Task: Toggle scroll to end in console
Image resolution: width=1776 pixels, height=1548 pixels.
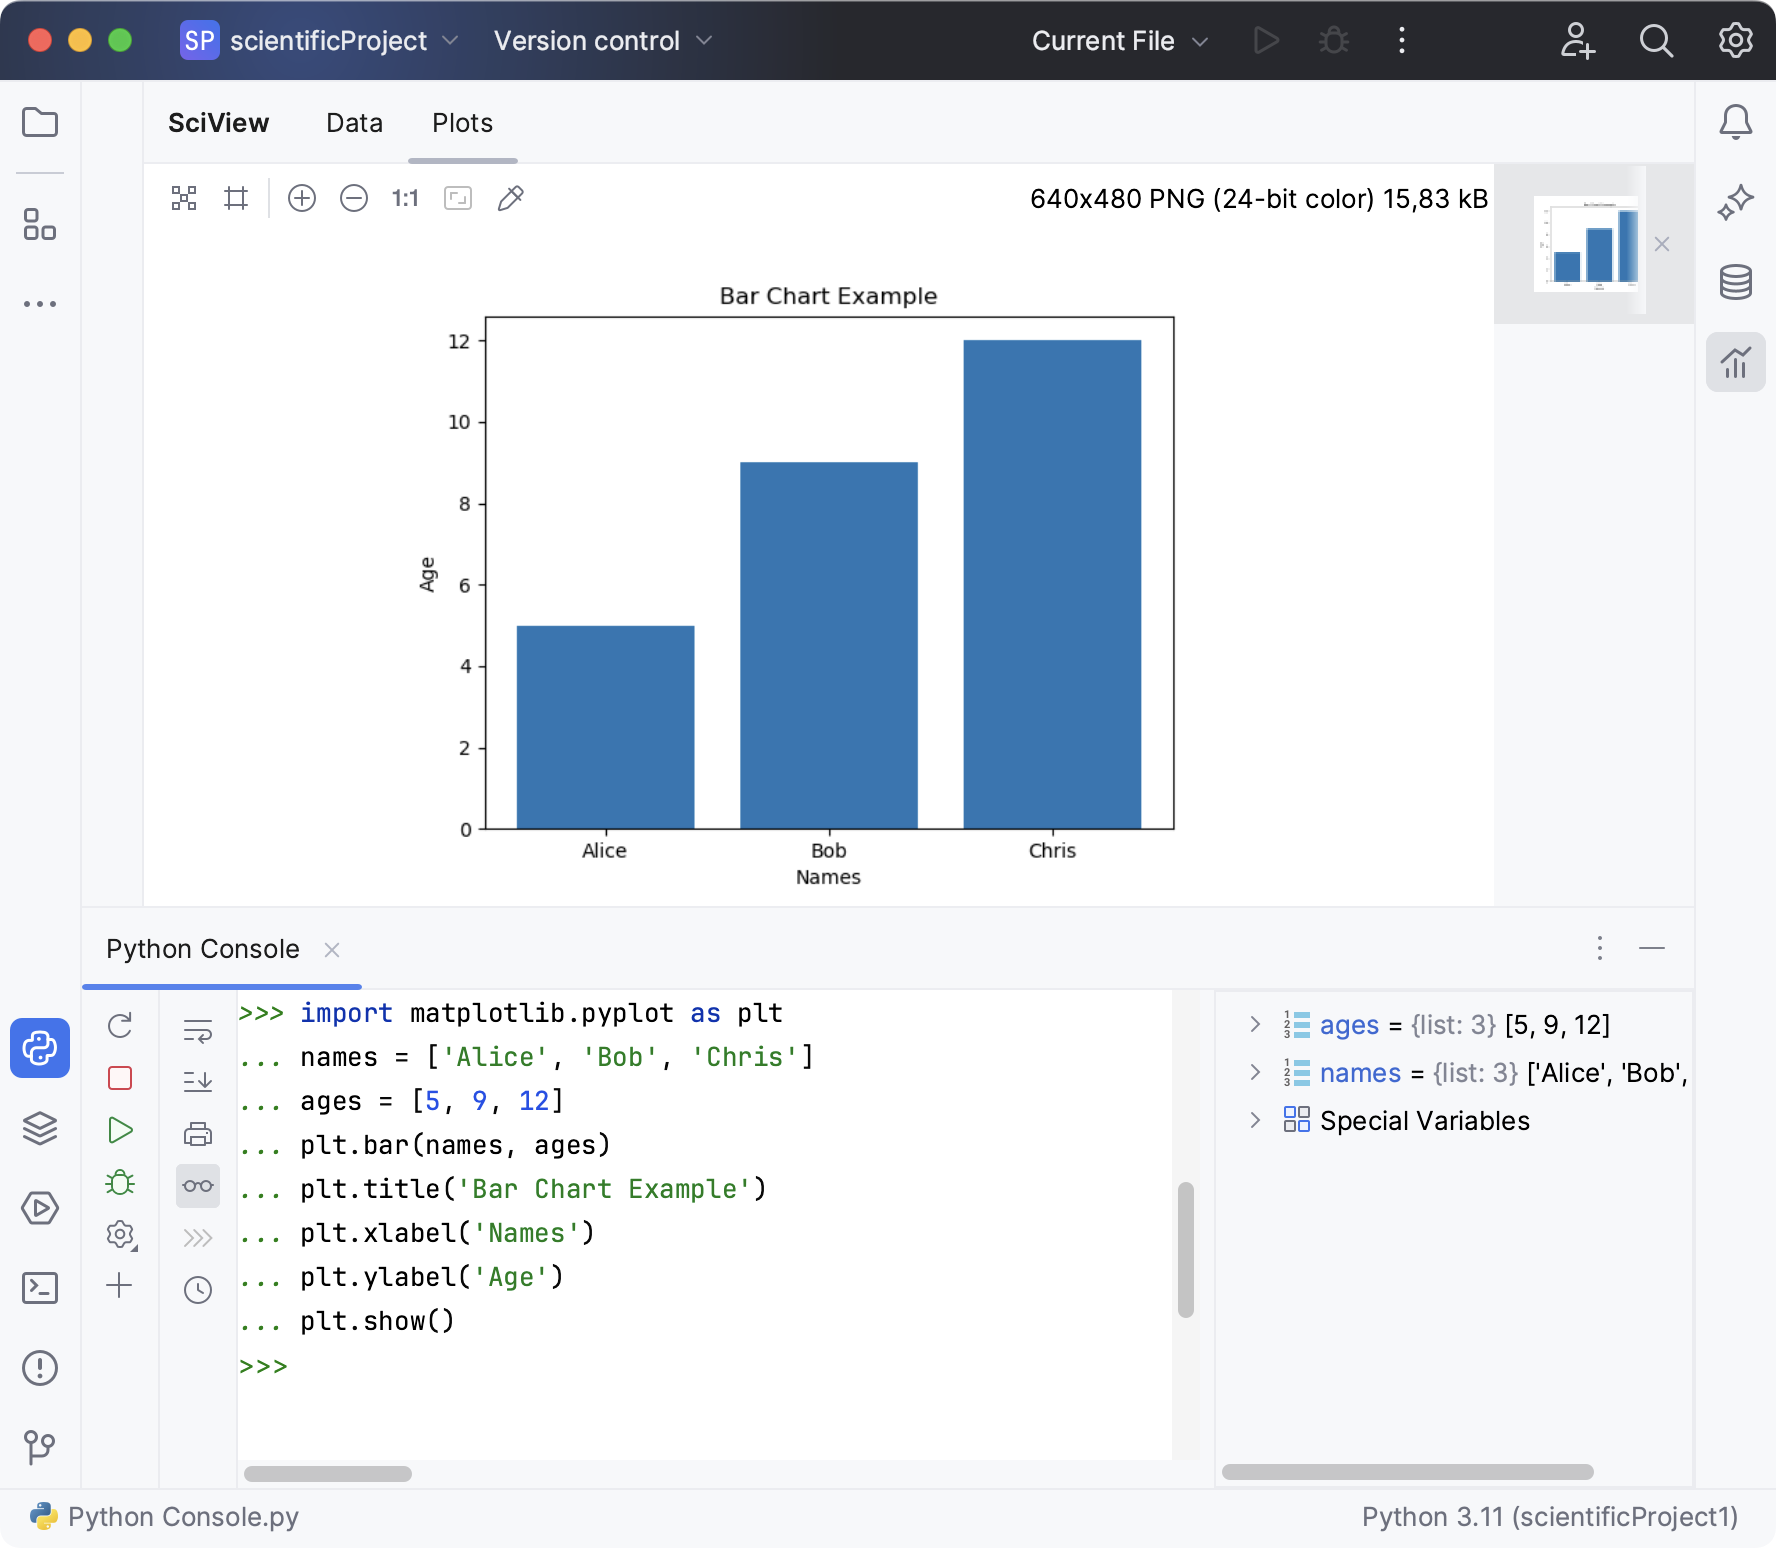Action: pos(197,1080)
